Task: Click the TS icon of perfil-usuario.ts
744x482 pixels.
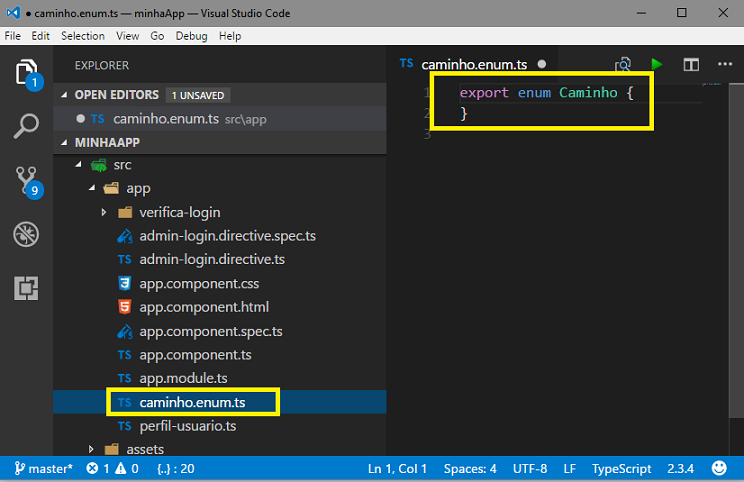Action: (x=124, y=426)
